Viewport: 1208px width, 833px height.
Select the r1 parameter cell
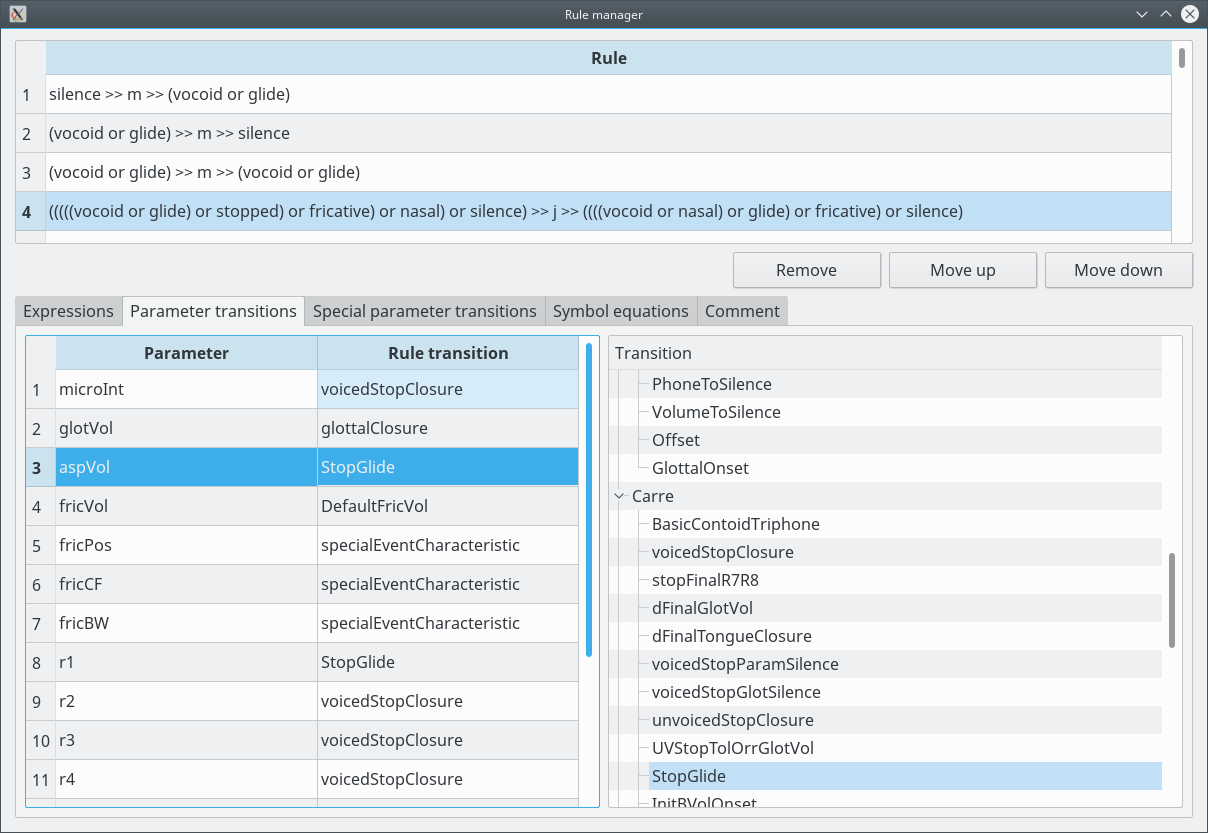186,662
